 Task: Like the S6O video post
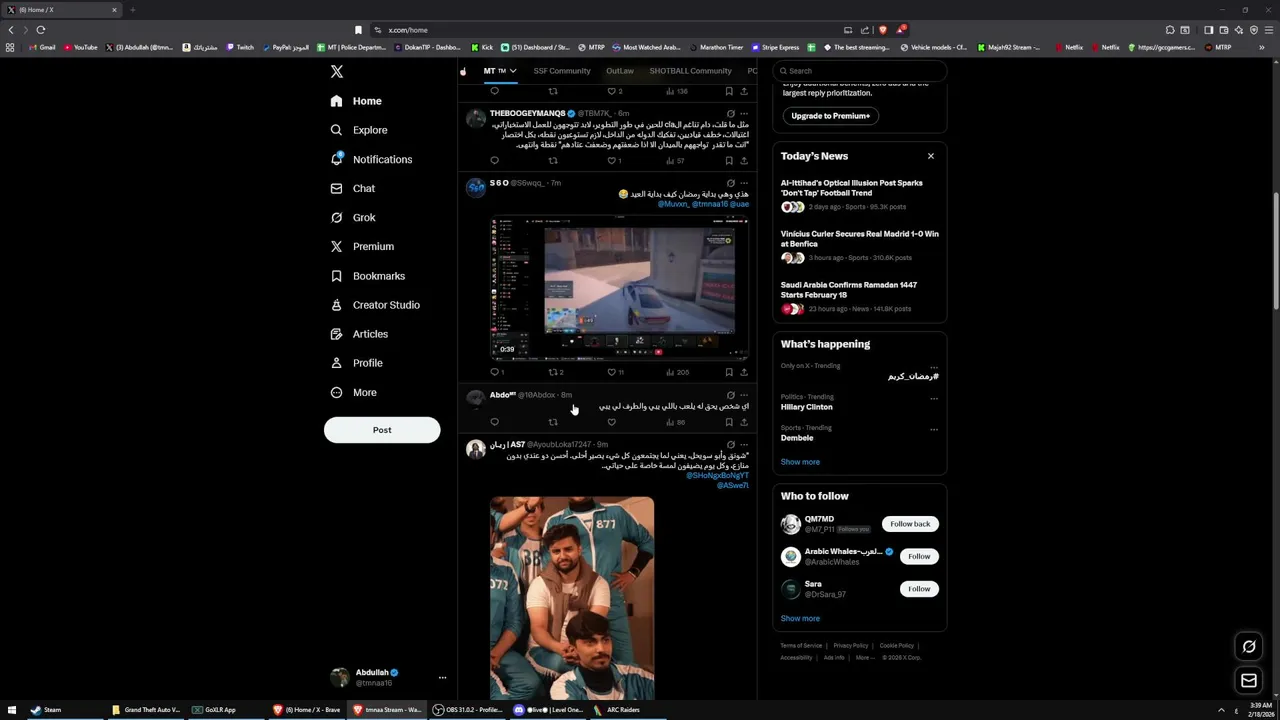(611, 372)
